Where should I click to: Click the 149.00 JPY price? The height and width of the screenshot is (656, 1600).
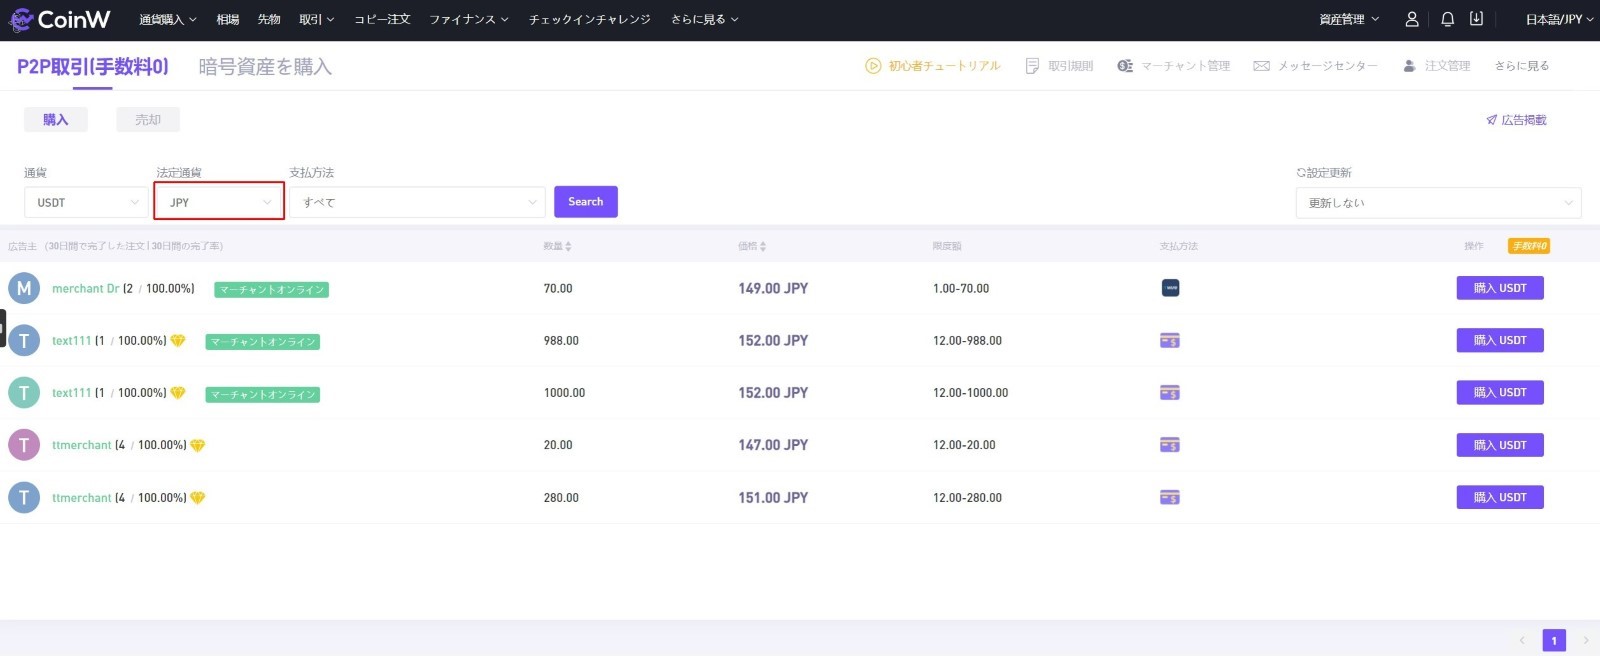pyautogui.click(x=773, y=288)
